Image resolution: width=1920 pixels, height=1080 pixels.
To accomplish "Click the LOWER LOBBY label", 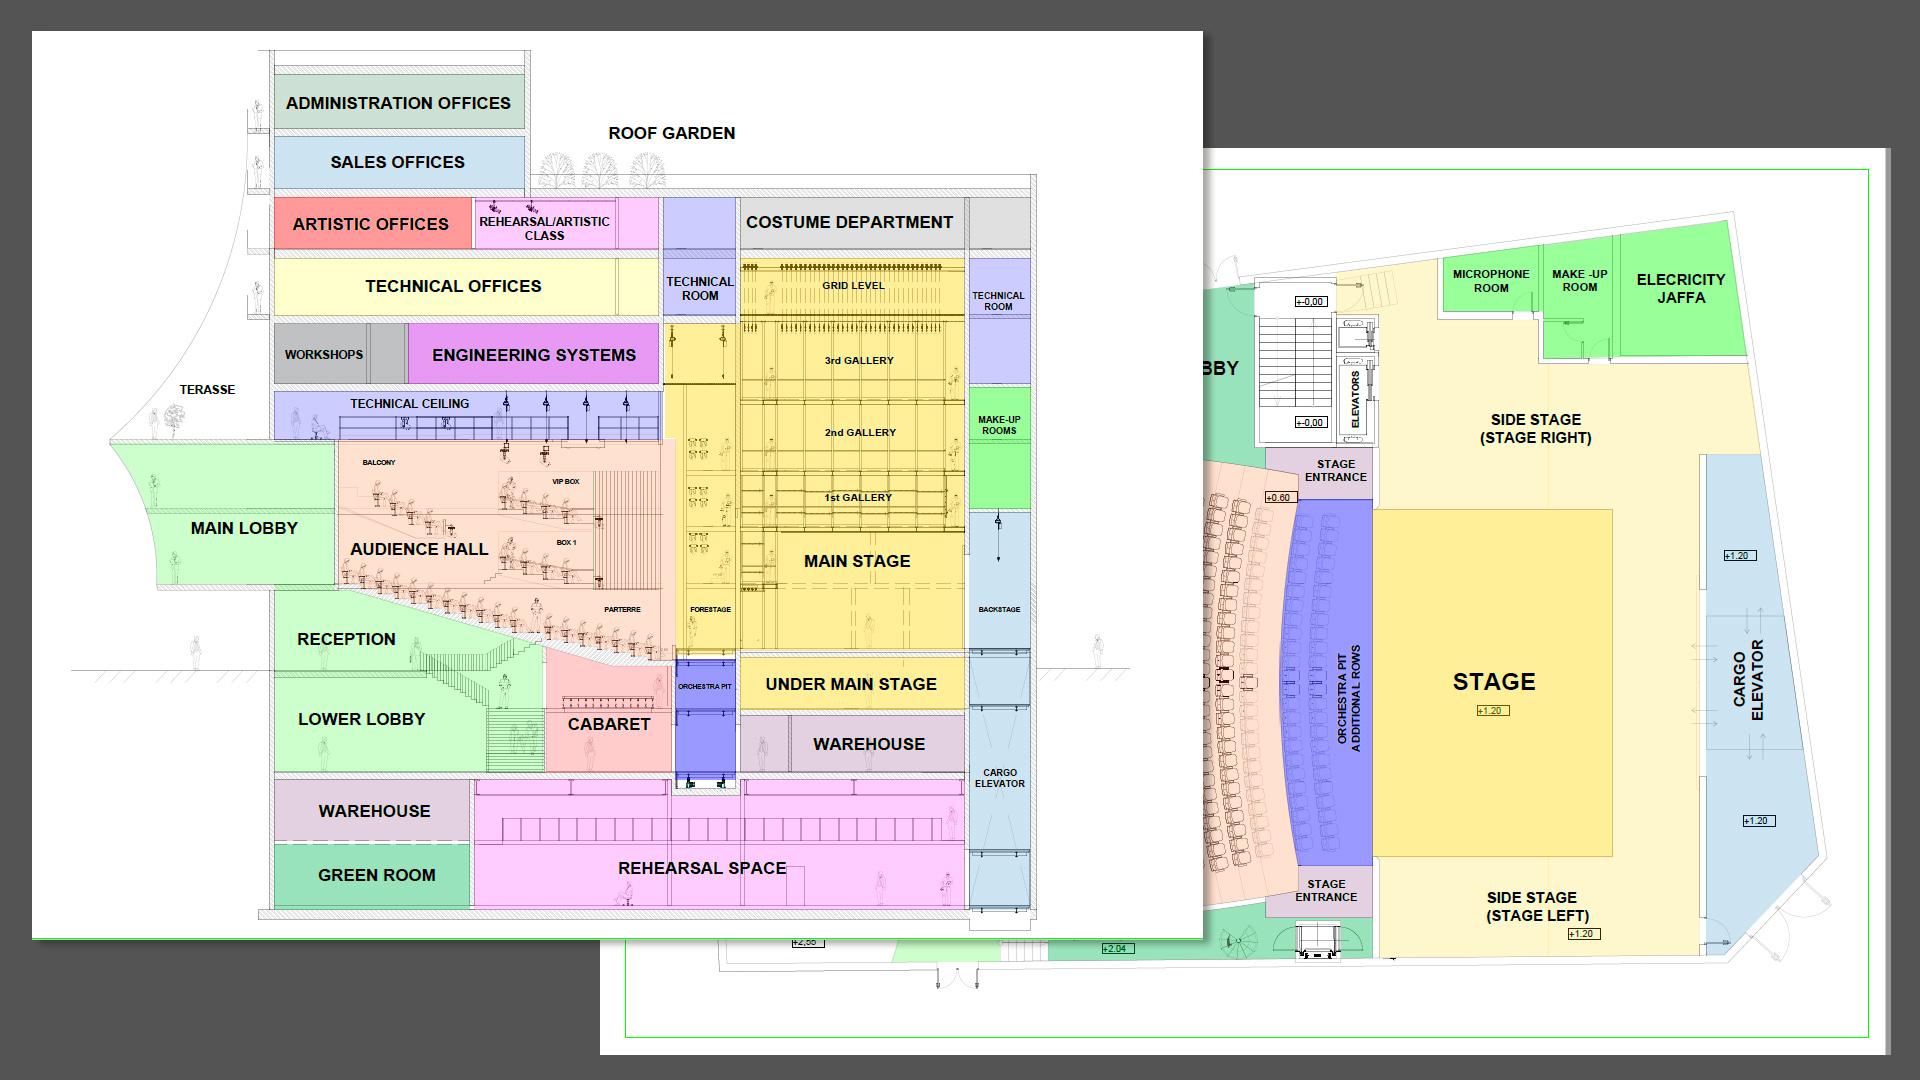I will tap(361, 719).
